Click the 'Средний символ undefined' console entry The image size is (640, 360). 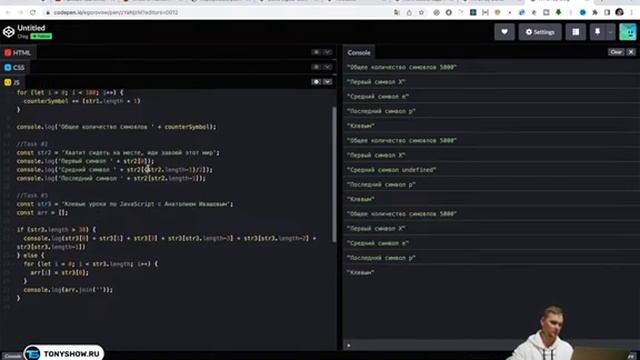(392, 170)
